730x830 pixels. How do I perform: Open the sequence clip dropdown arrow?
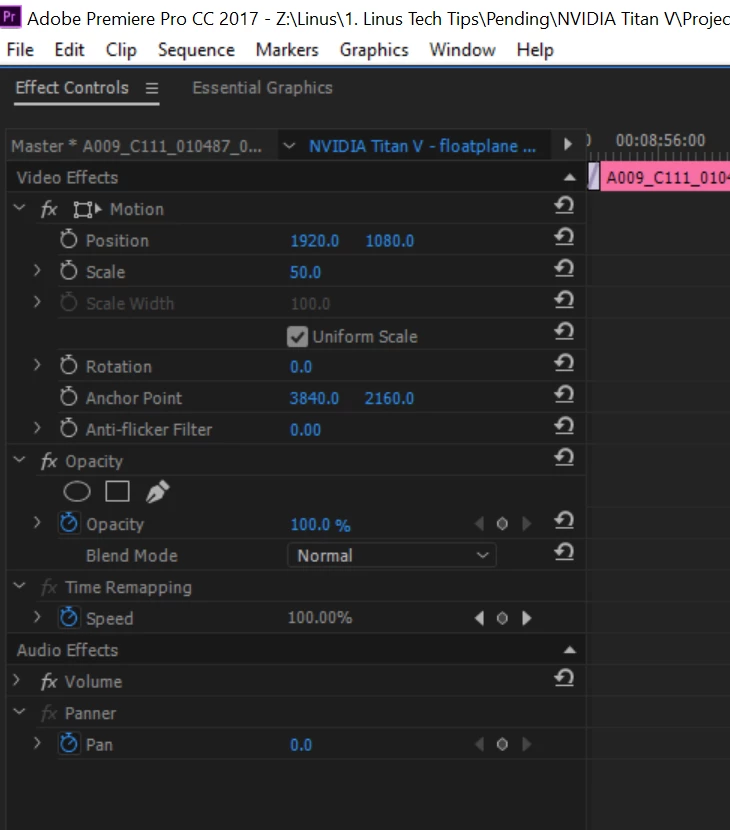coord(289,146)
